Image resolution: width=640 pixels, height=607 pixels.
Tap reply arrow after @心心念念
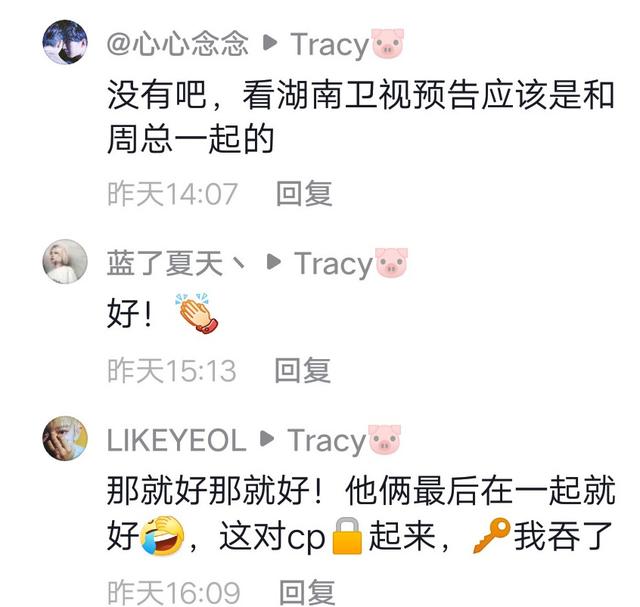click(270, 42)
